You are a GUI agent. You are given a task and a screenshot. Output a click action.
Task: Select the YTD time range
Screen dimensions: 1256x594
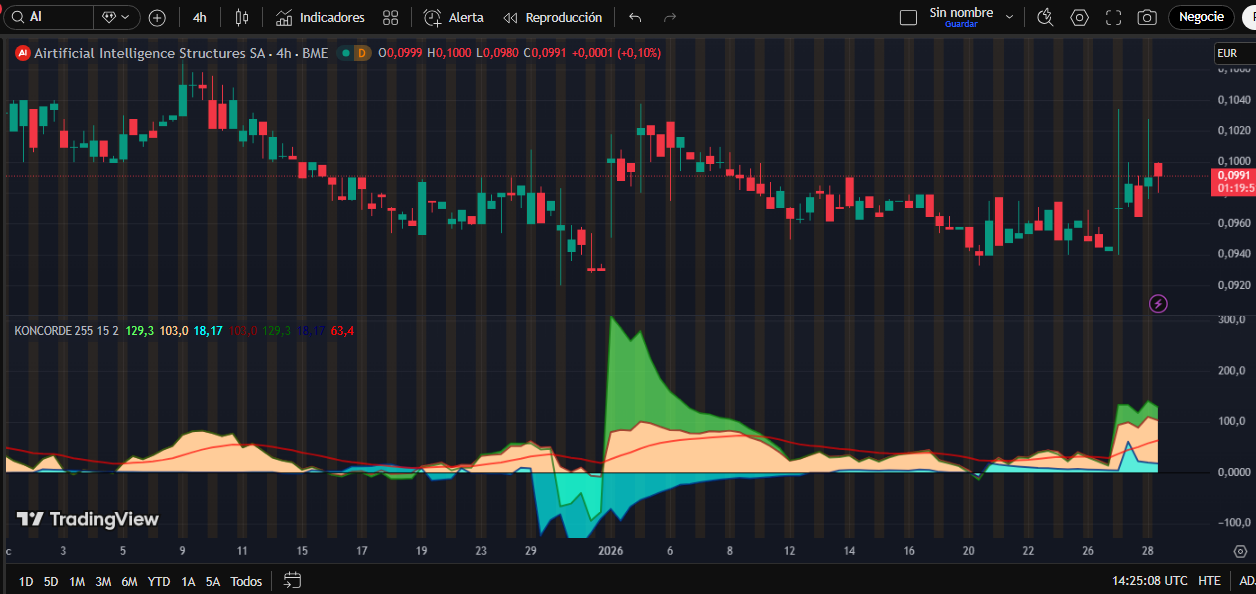click(x=158, y=581)
